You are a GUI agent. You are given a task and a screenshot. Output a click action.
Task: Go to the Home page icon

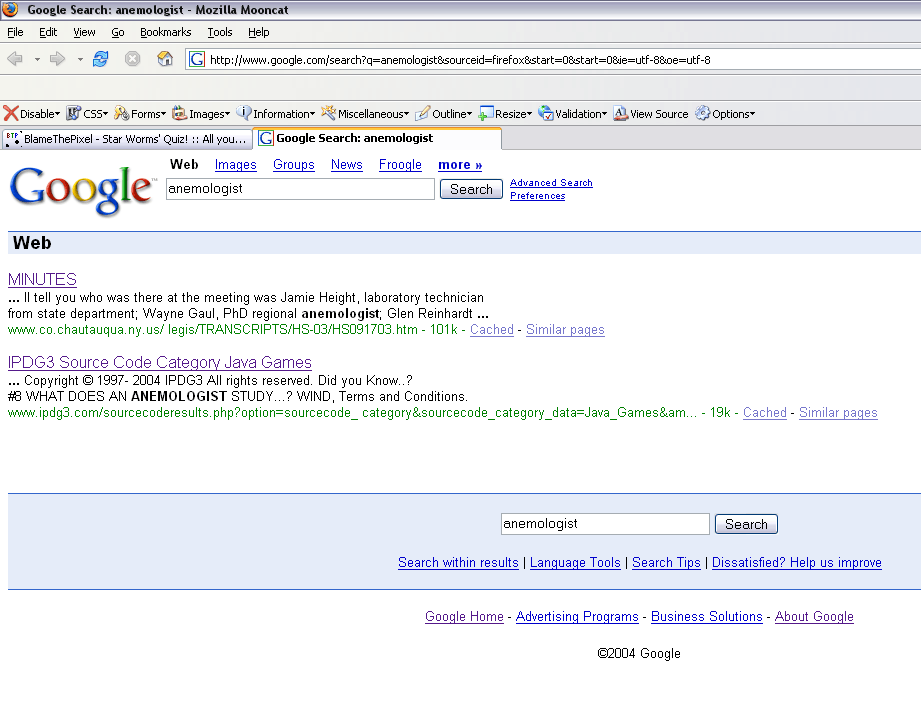(165, 59)
